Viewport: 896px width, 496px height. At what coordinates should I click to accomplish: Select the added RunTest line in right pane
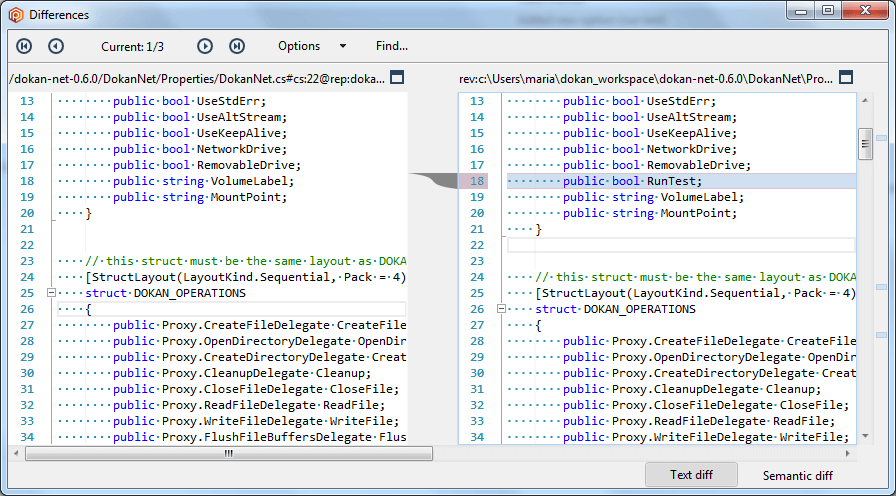(x=681, y=181)
